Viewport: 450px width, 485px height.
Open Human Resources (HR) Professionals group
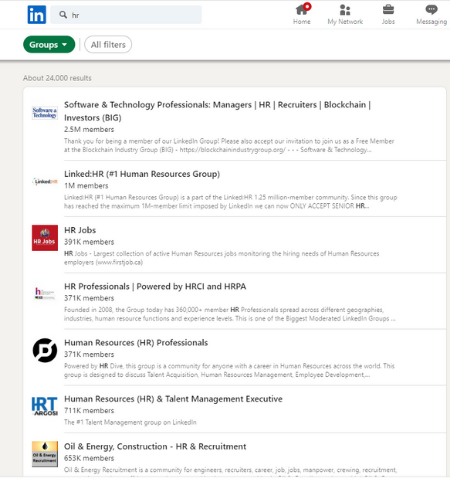click(x=136, y=343)
